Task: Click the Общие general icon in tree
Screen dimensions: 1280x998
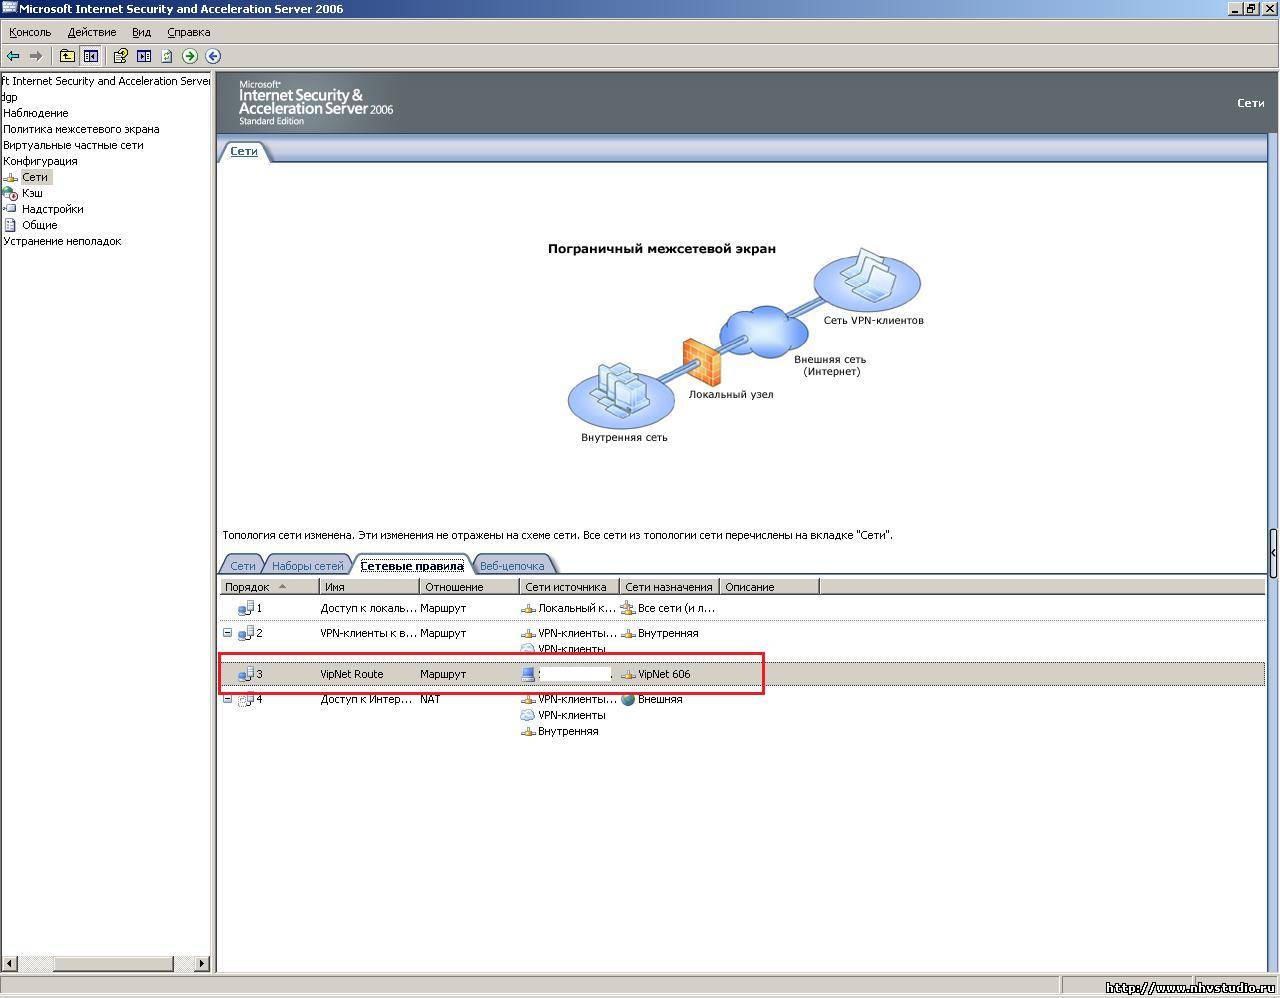Action: click(10, 225)
